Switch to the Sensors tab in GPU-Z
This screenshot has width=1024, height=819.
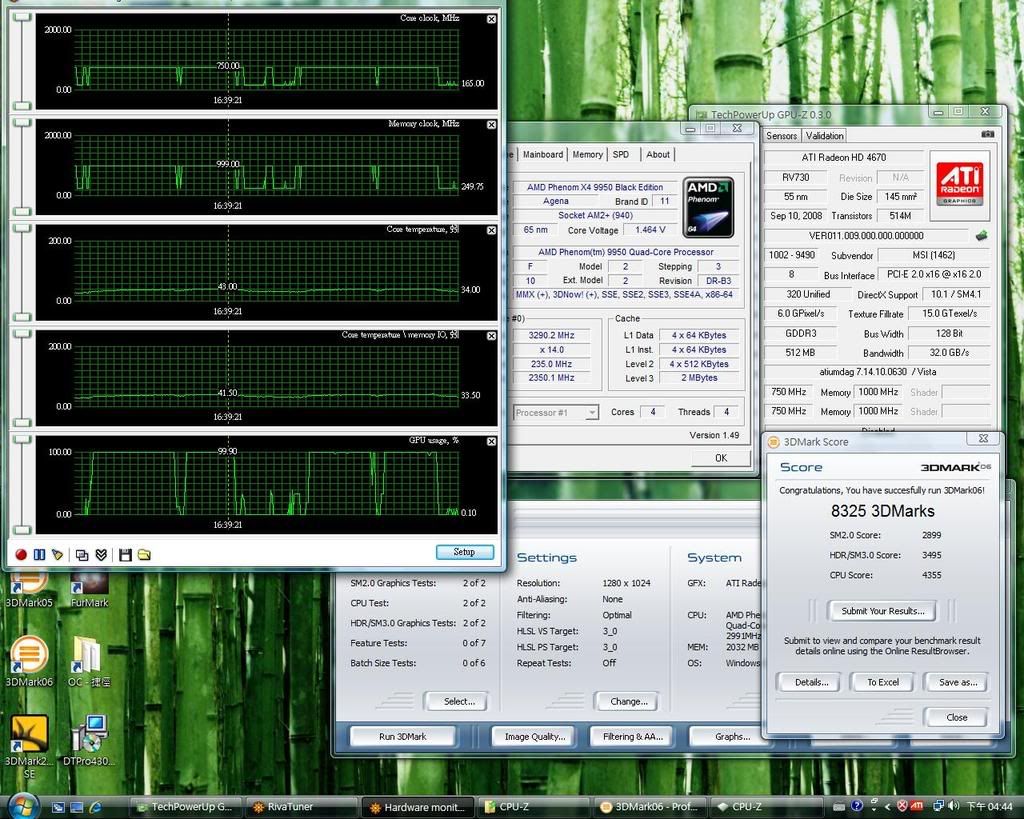pyautogui.click(x=782, y=135)
